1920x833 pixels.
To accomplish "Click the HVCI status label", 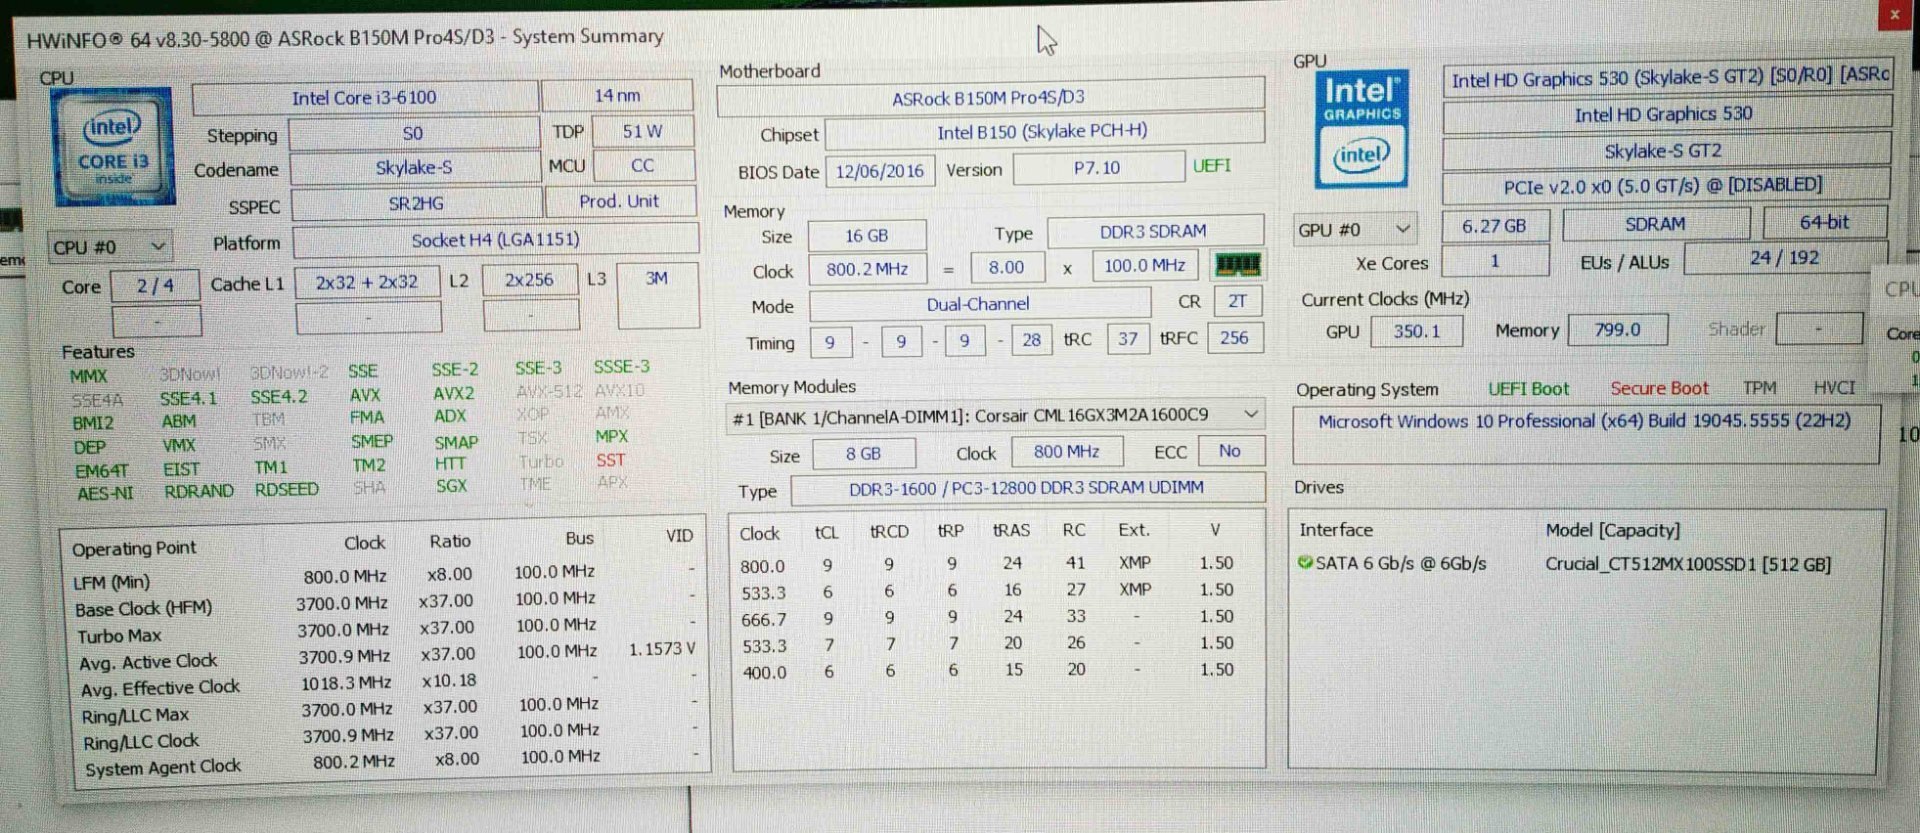I will [1834, 388].
